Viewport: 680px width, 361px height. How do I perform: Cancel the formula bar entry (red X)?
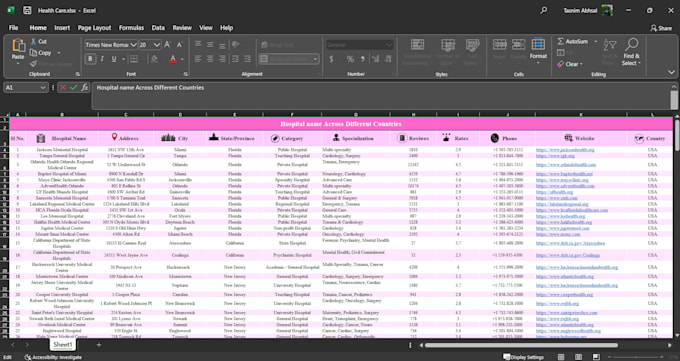63,87
